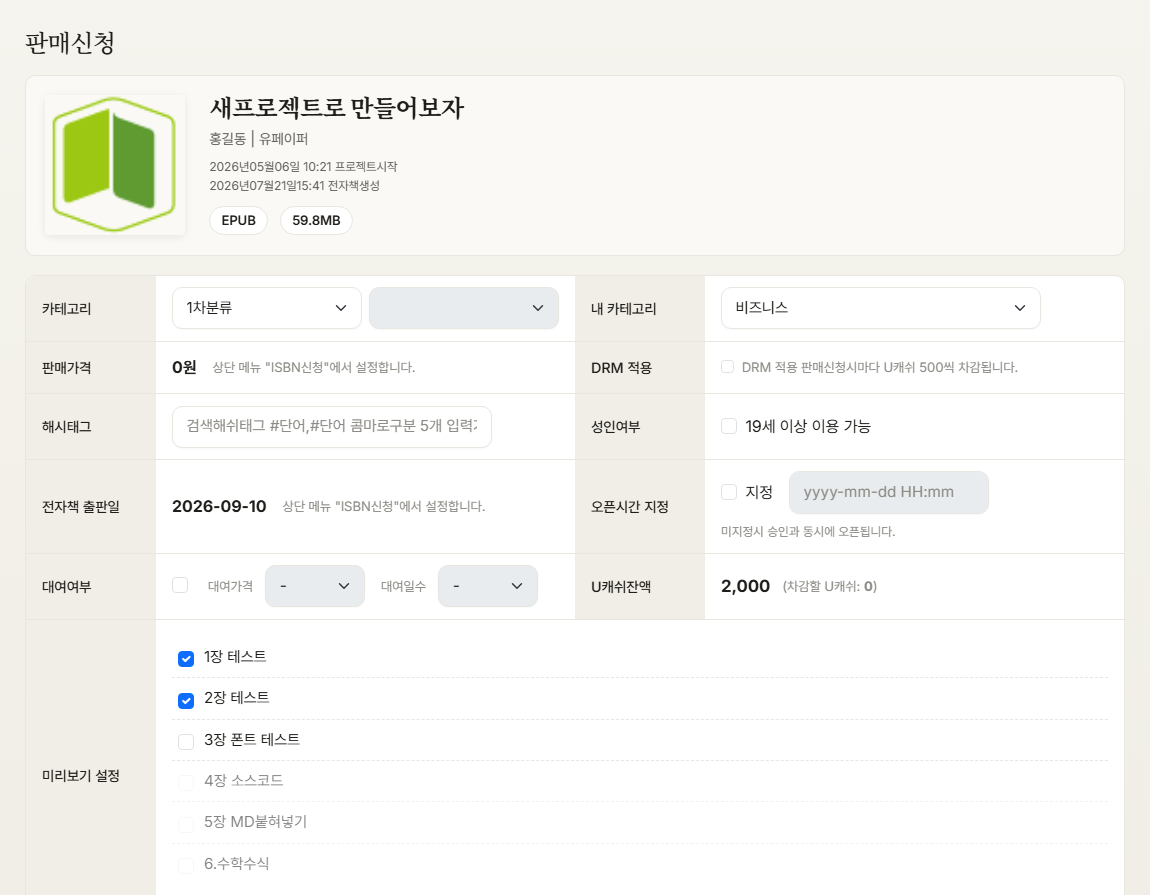Click the 6.수학수식 checkbox

coord(186,866)
